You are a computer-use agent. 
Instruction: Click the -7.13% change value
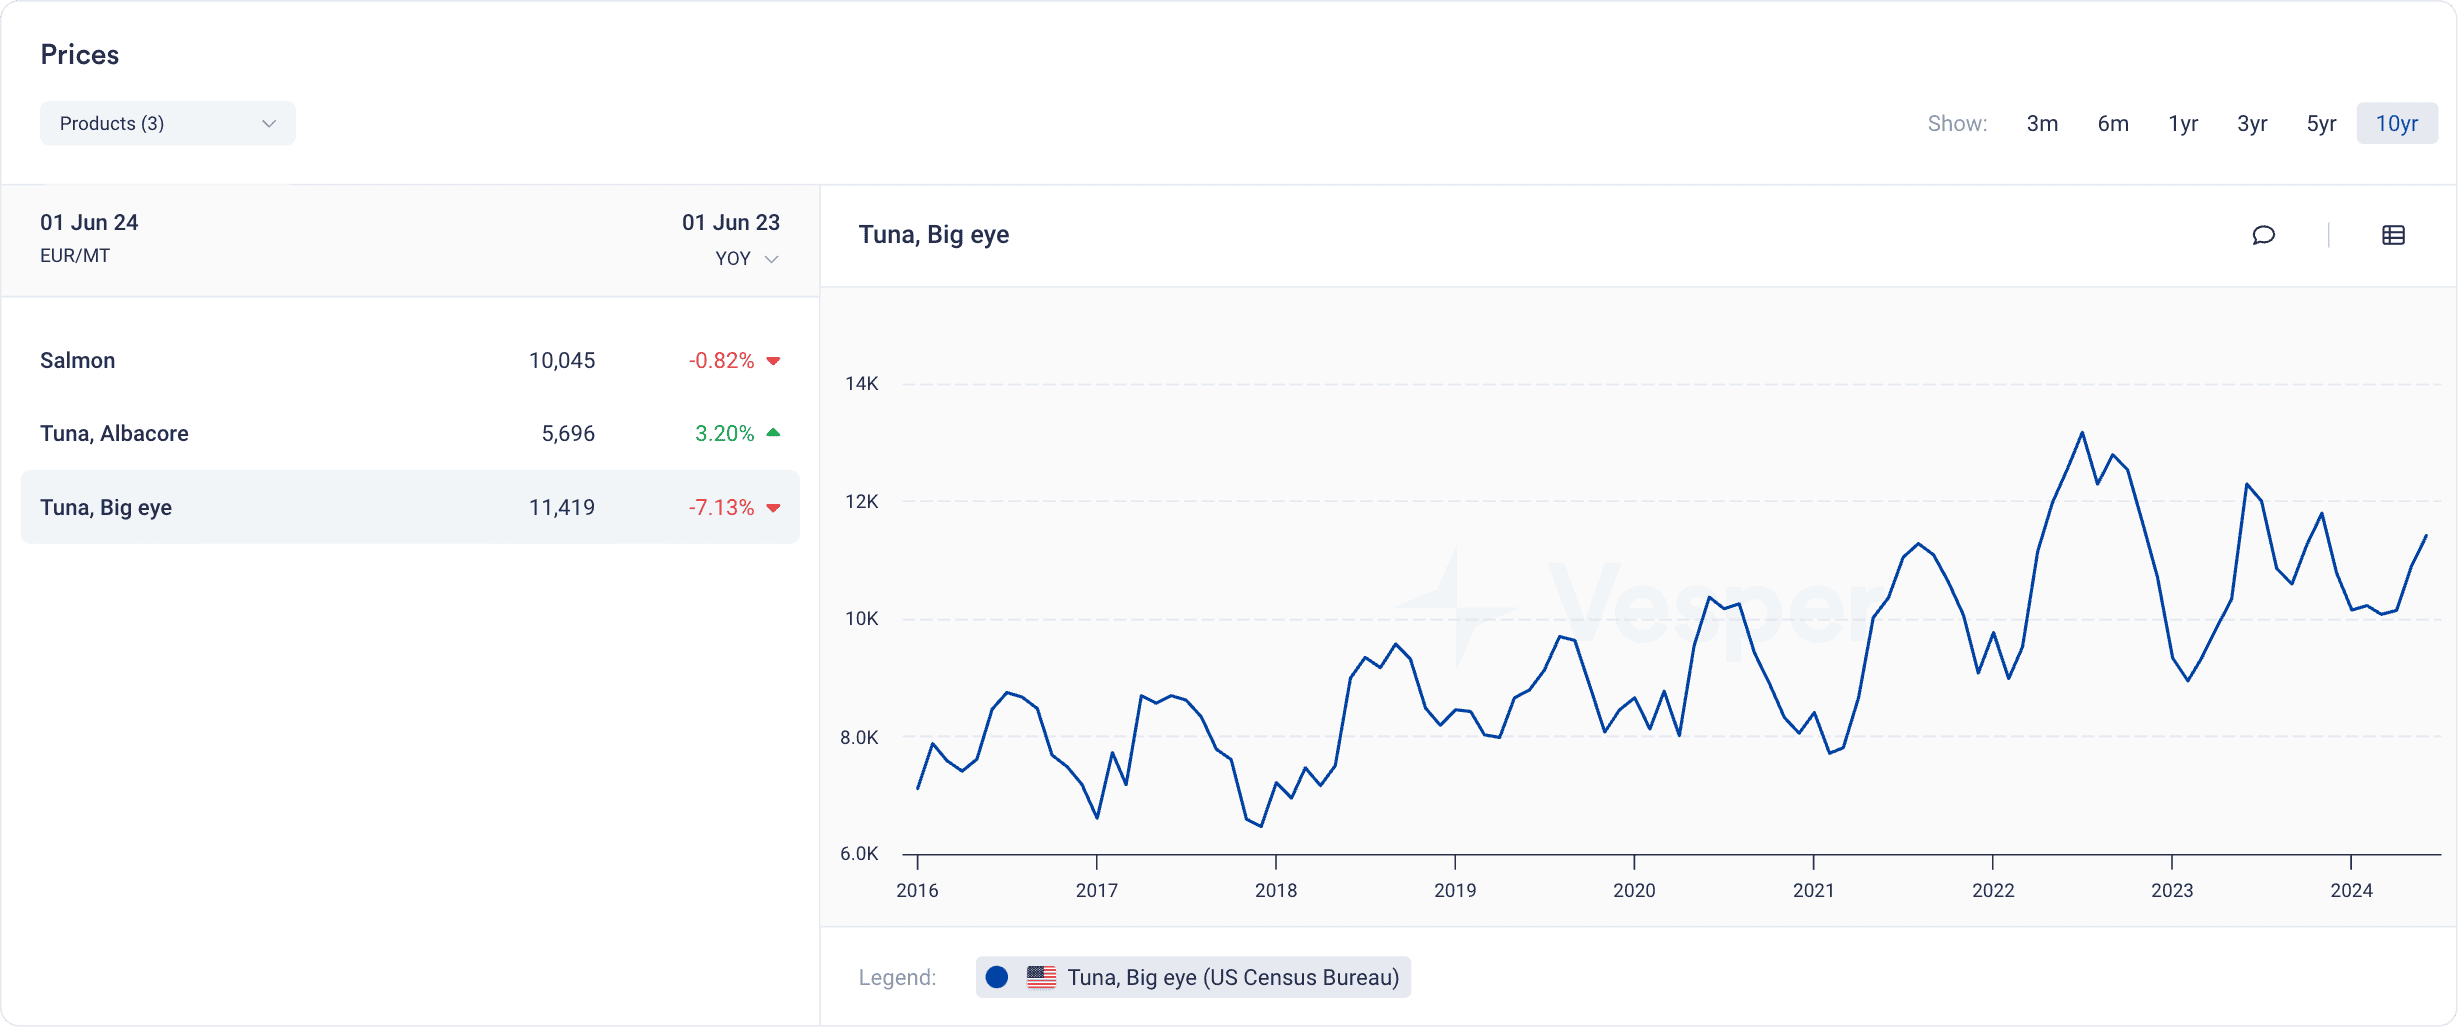721,507
